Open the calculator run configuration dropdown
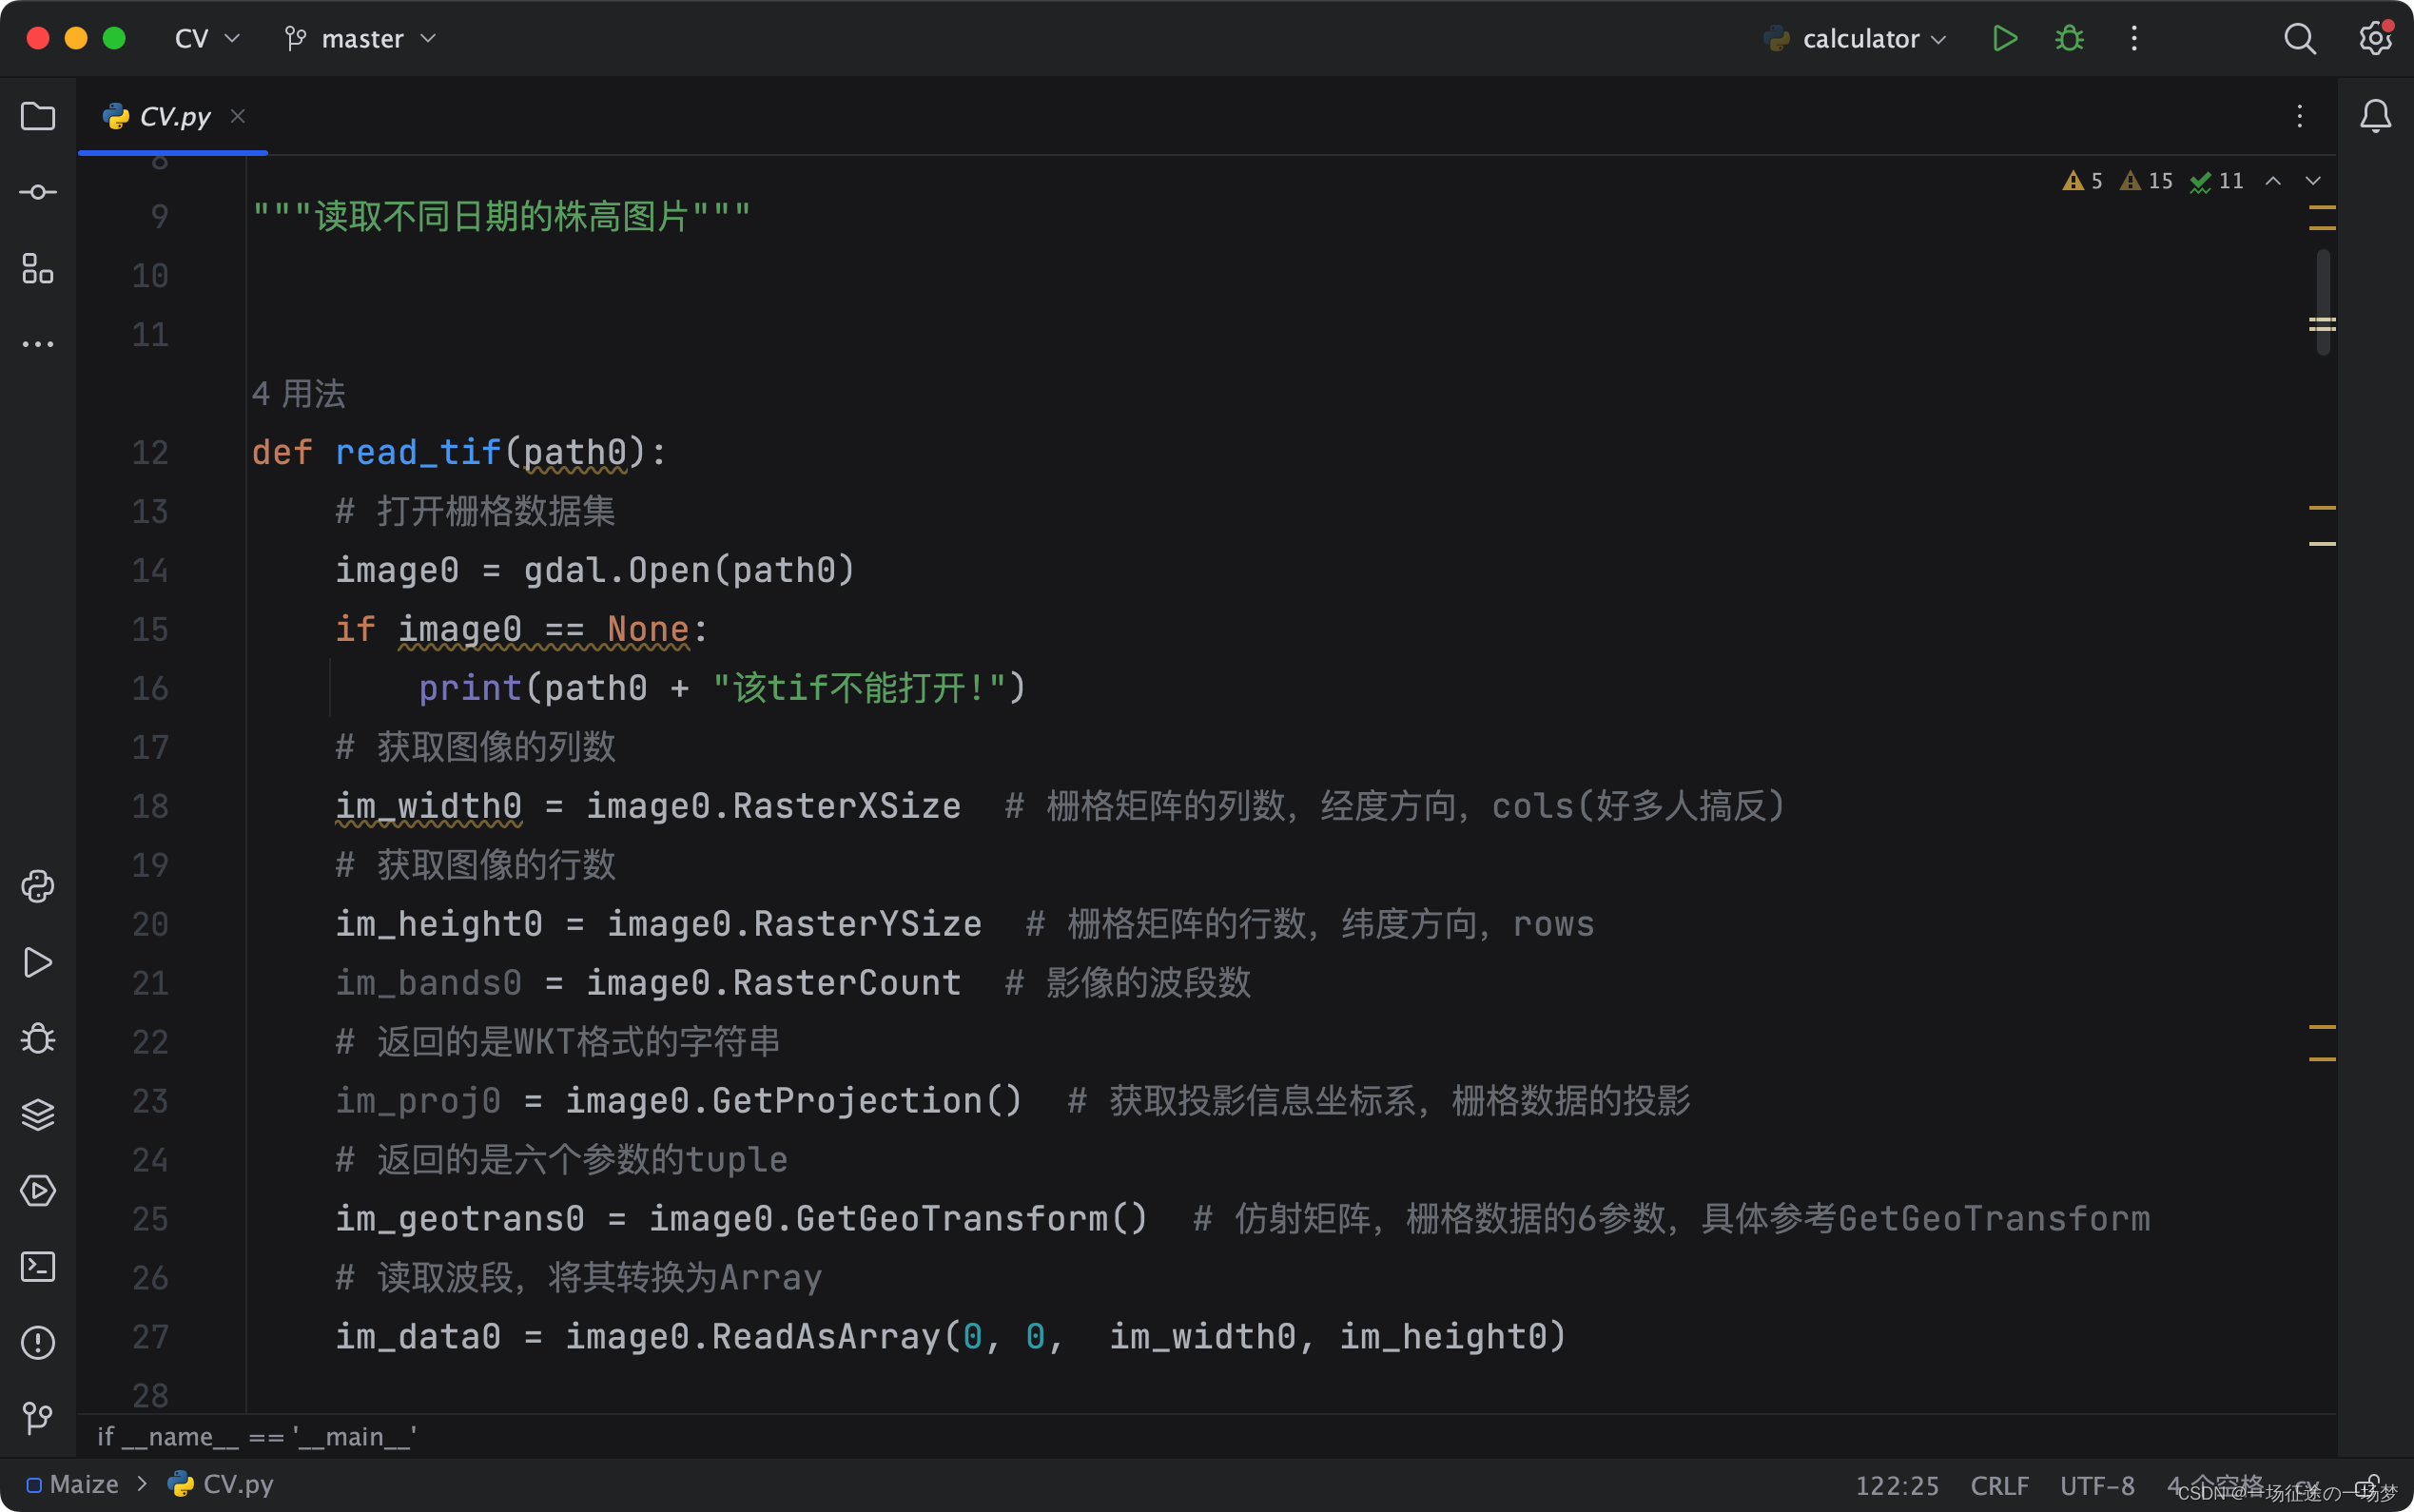The width and height of the screenshot is (2414, 1512). pos(1855,38)
